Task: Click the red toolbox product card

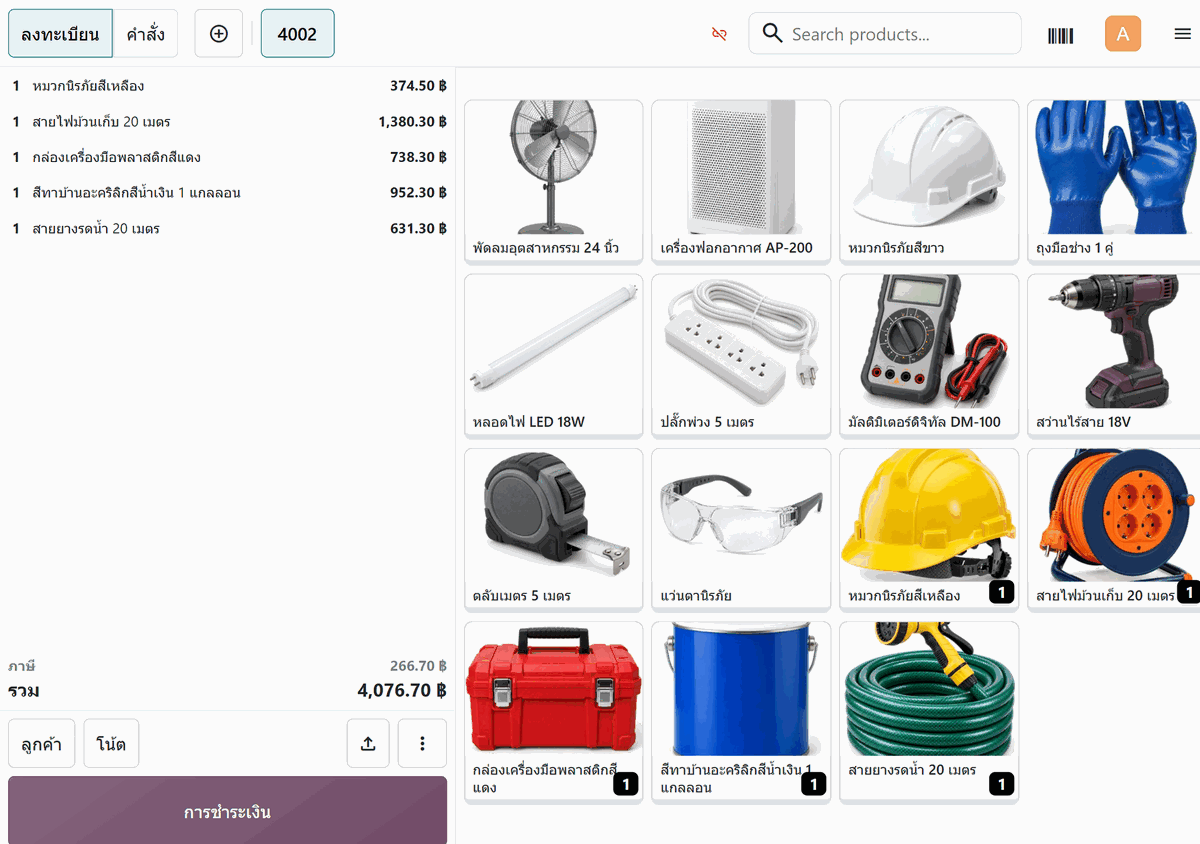Action: click(553, 712)
